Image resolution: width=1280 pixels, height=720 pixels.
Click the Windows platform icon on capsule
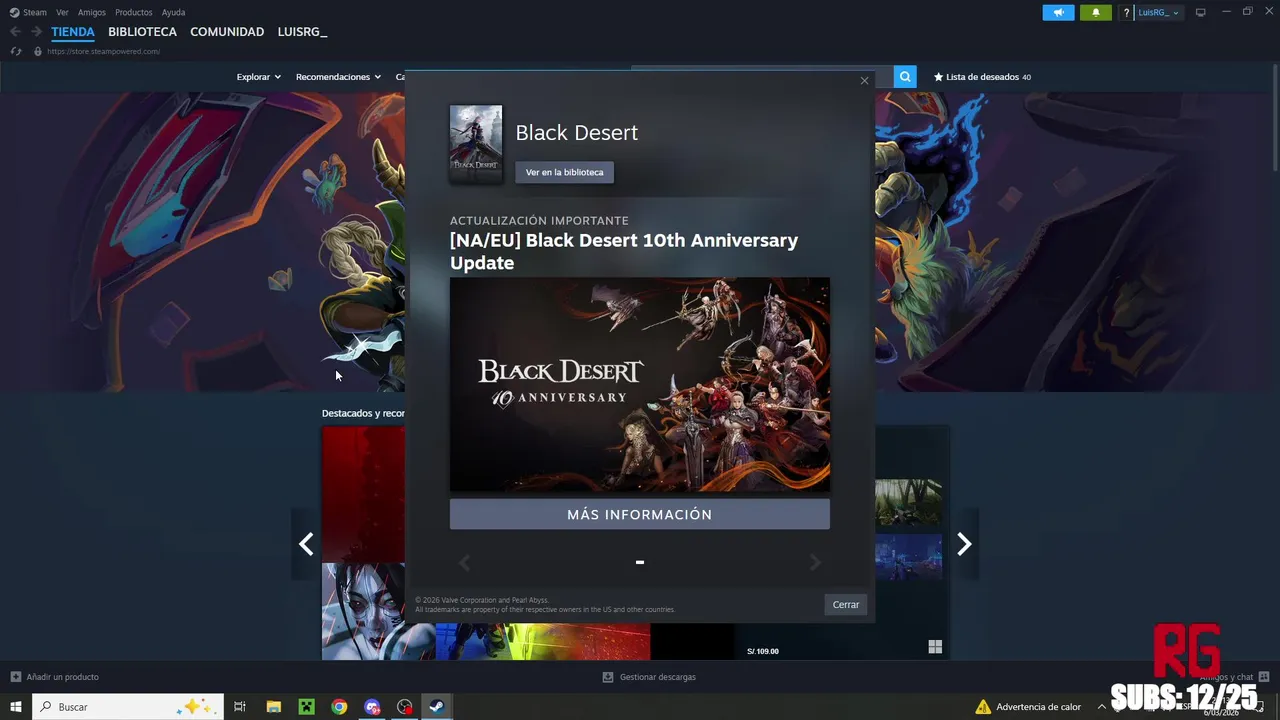point(935,647)
